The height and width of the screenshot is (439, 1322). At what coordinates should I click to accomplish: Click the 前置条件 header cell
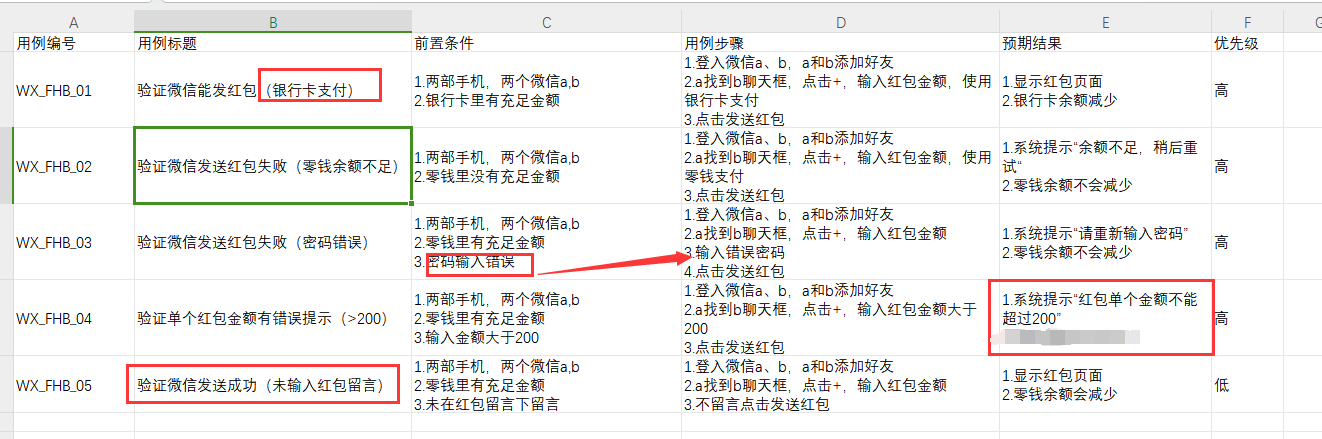[x=546, y=43]
